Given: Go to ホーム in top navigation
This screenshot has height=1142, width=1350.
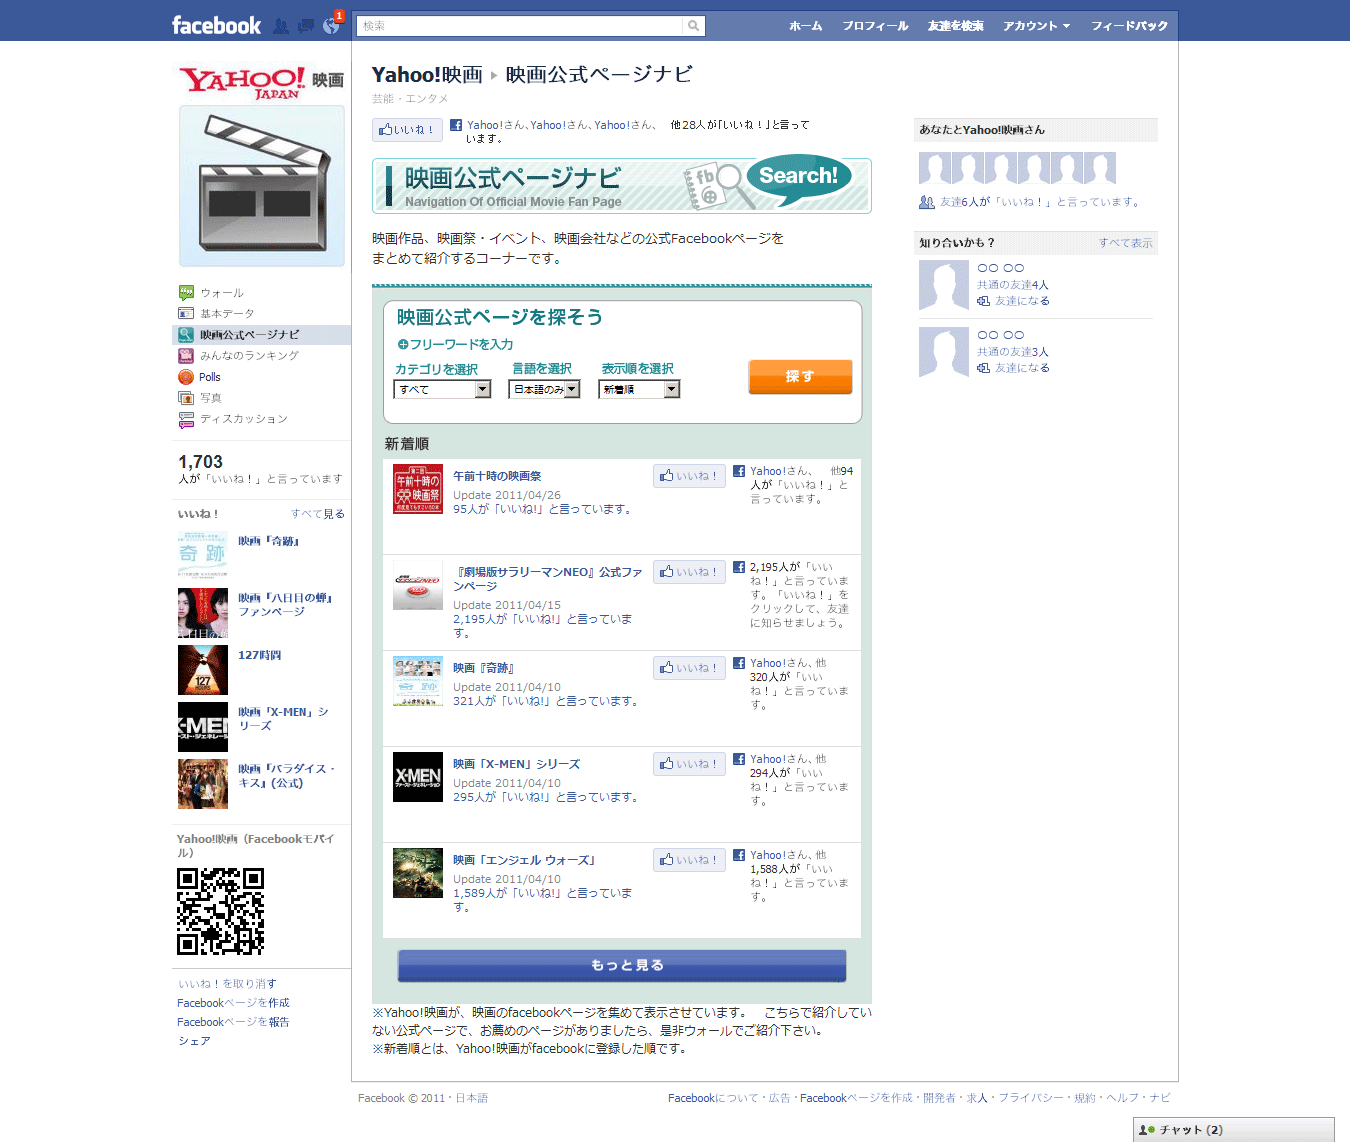Looking at the screenshot, I should tap(806, 26).
